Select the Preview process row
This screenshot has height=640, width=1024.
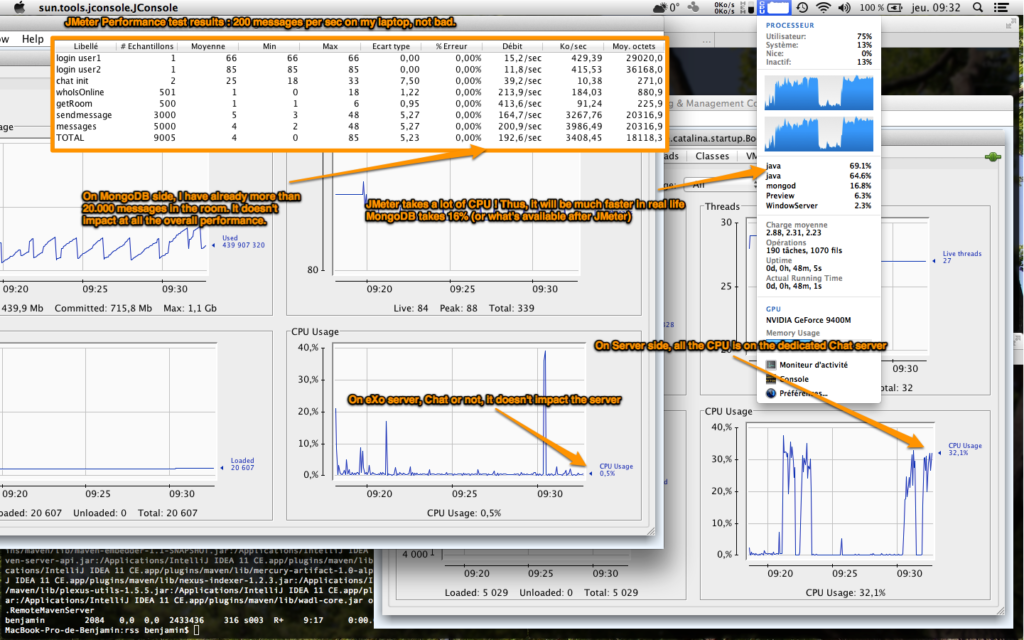click(x=818, y=195)
